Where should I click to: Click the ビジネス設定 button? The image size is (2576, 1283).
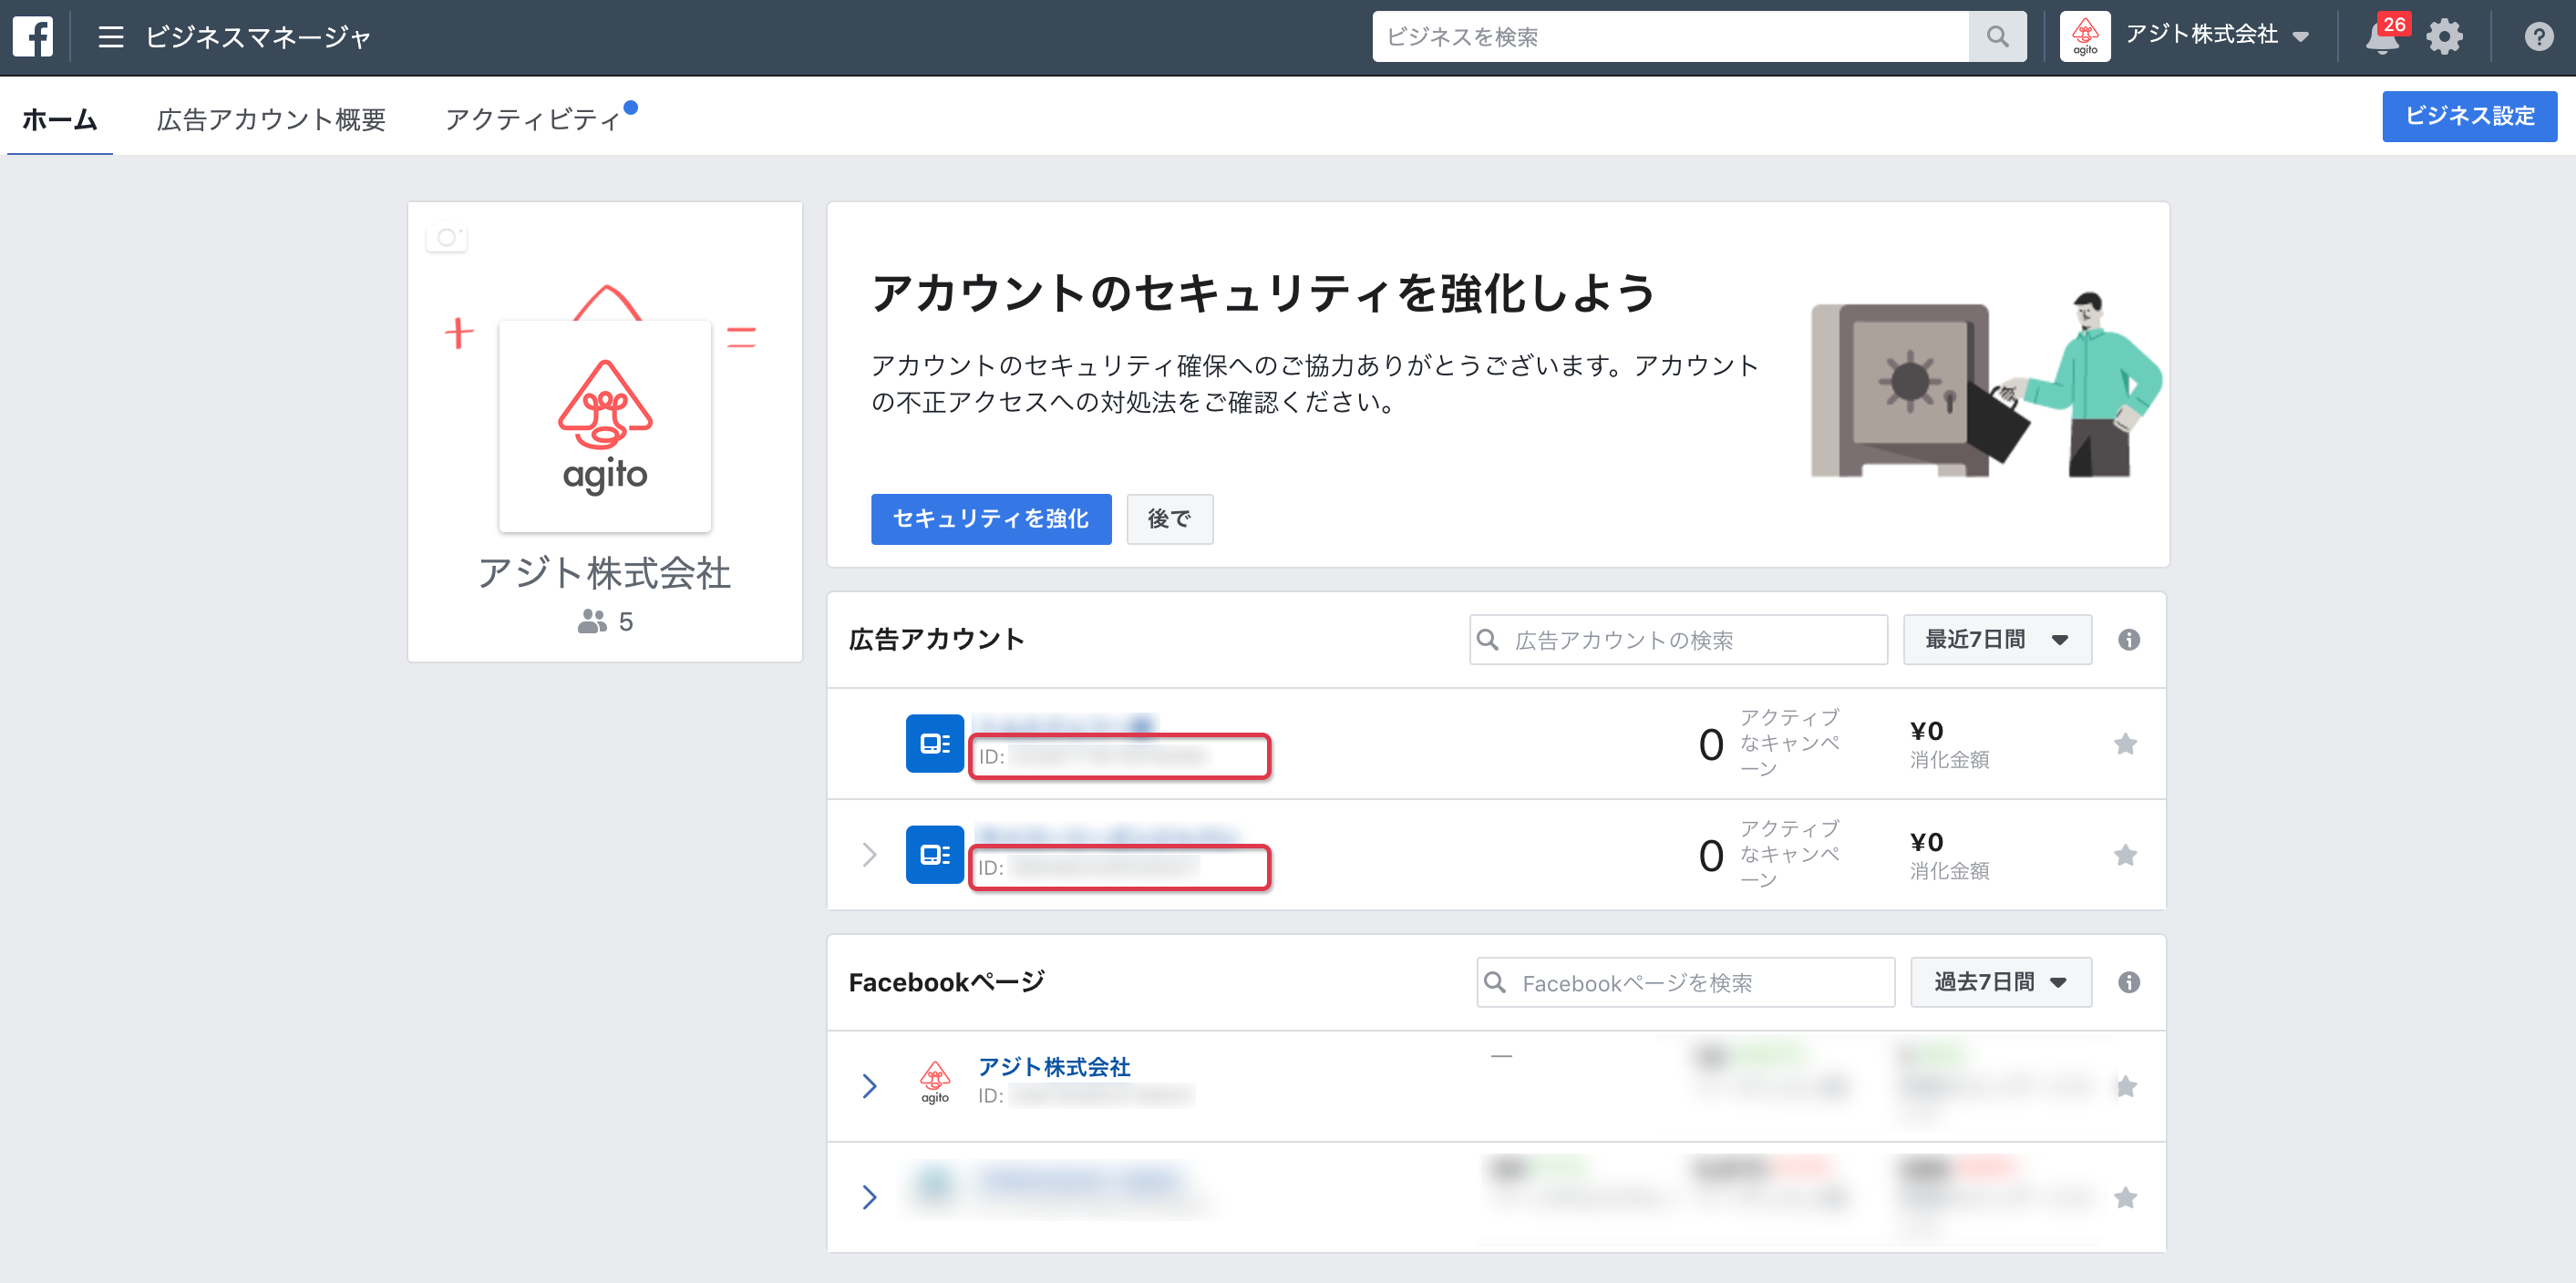point(2469,116)
